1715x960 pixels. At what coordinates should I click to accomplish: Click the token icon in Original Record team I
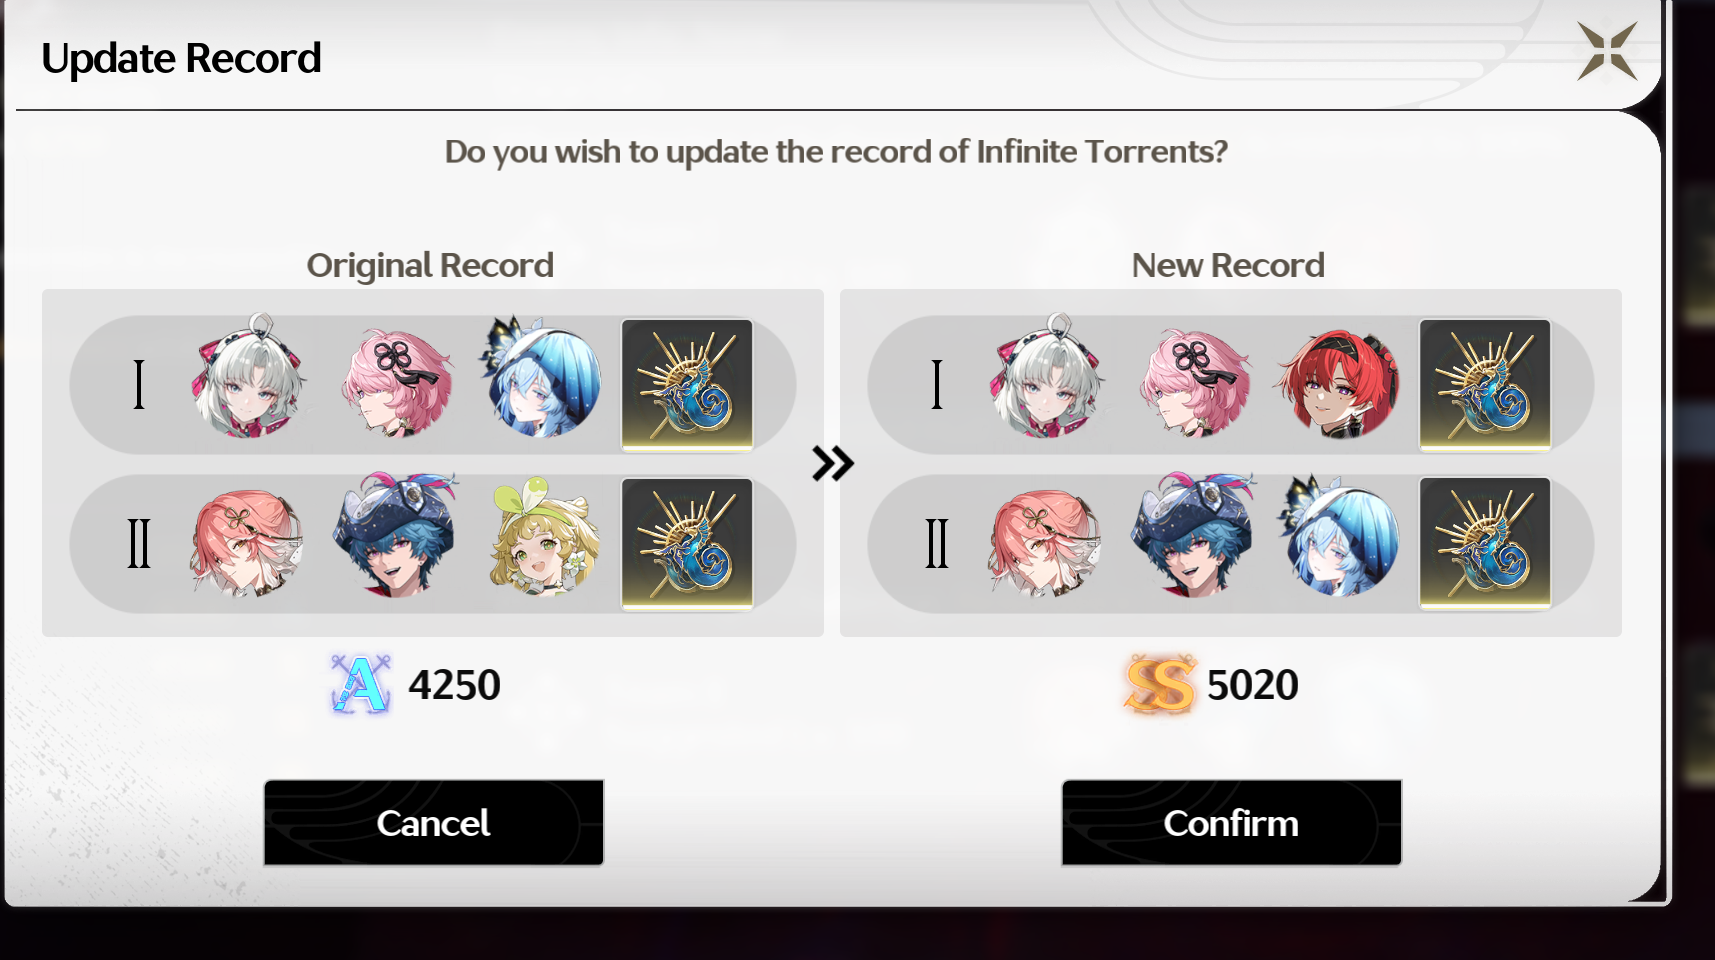(x=687, y=385)
